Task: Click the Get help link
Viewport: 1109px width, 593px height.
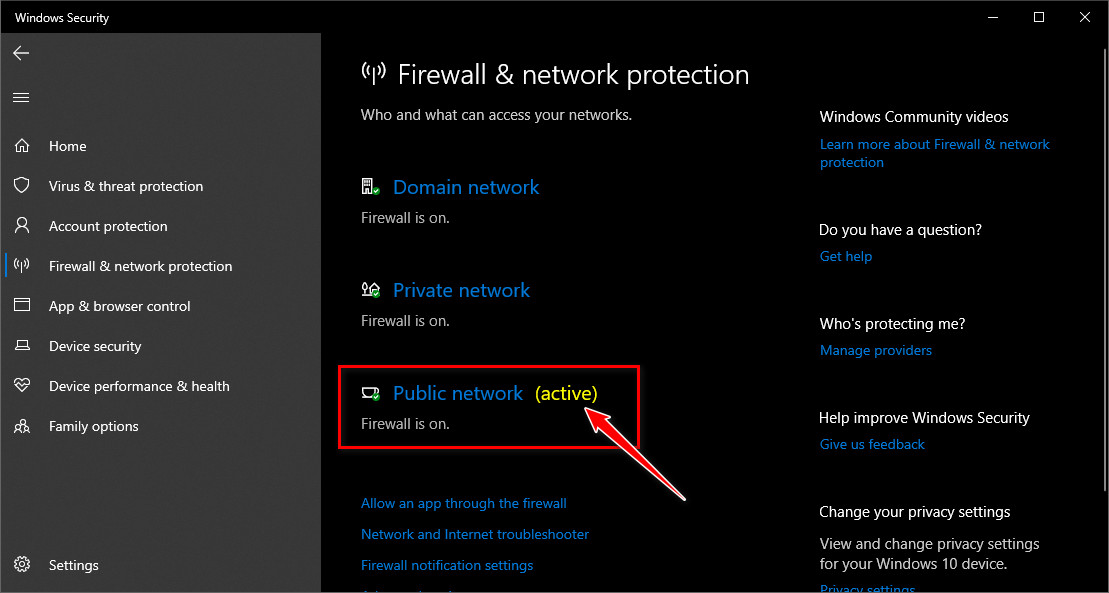Action: pos(845,256)
